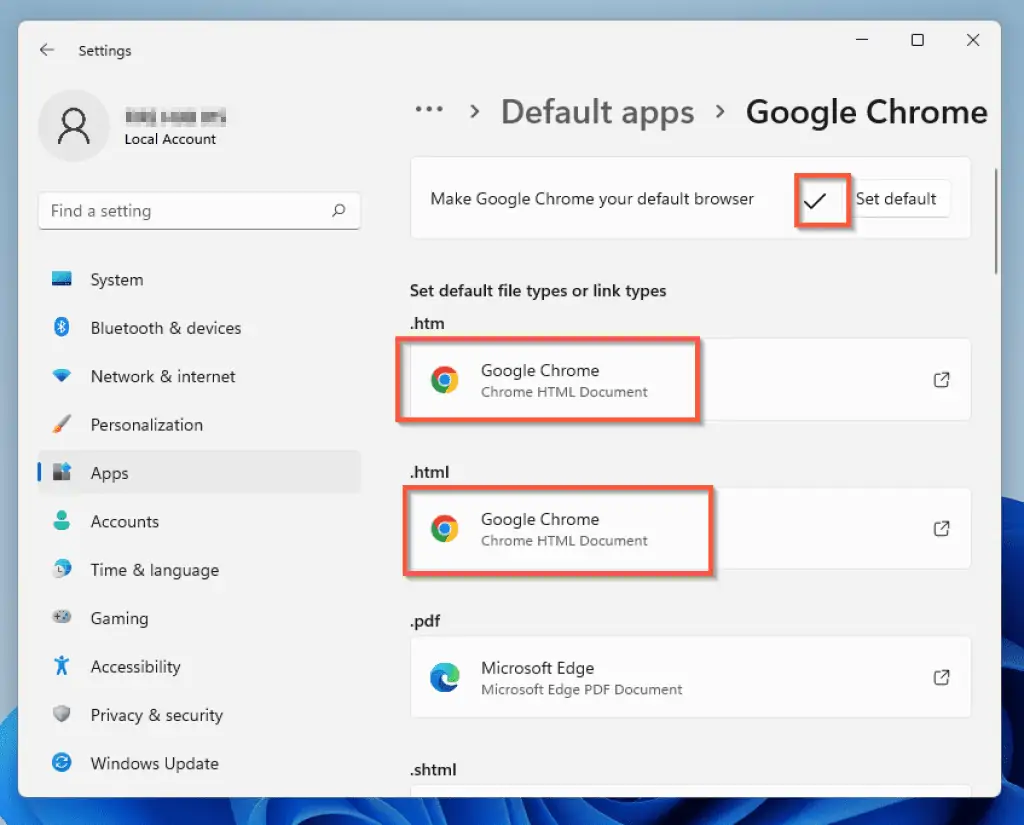The height and width of the screenshot is (825, 1024).
Task: Click the .shtml file type label
Action: click(433, 769)
